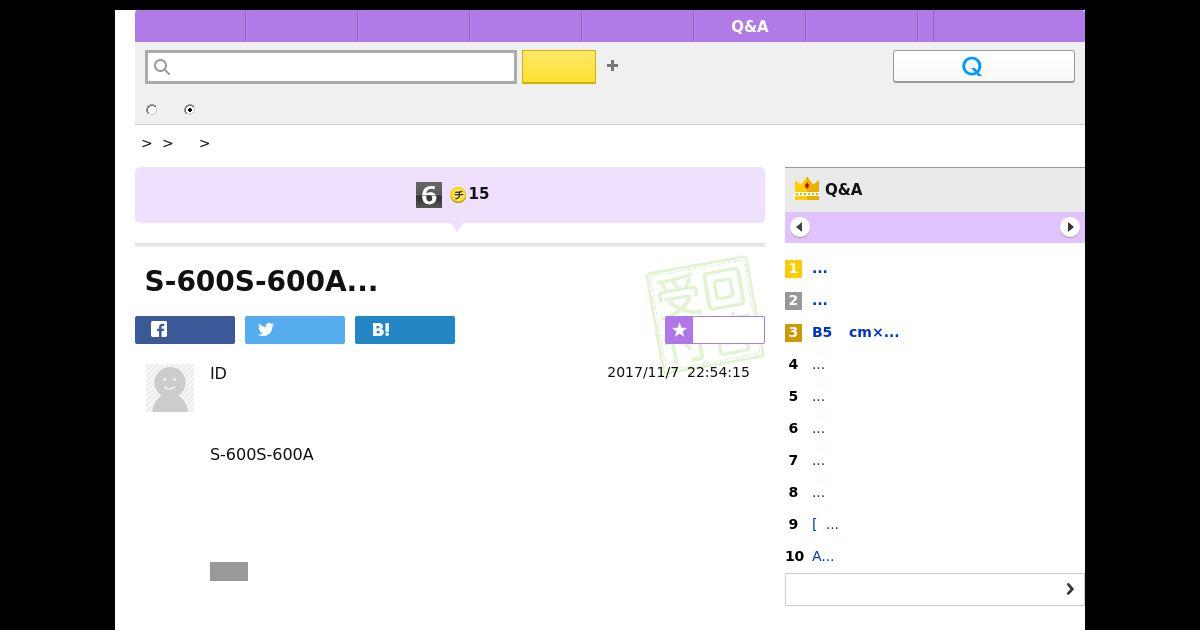Focus the search input field
1200x630 pixels.
331,67
